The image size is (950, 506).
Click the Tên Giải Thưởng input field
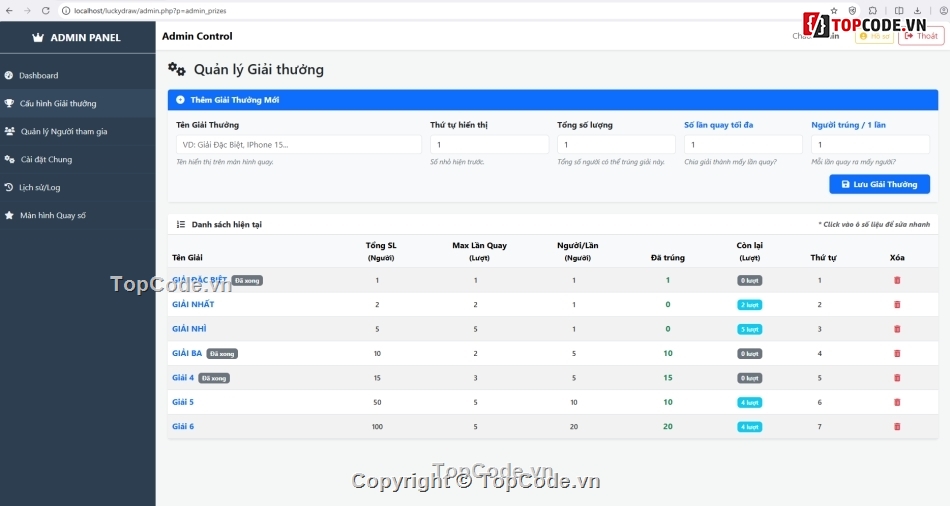click(298, 145)
